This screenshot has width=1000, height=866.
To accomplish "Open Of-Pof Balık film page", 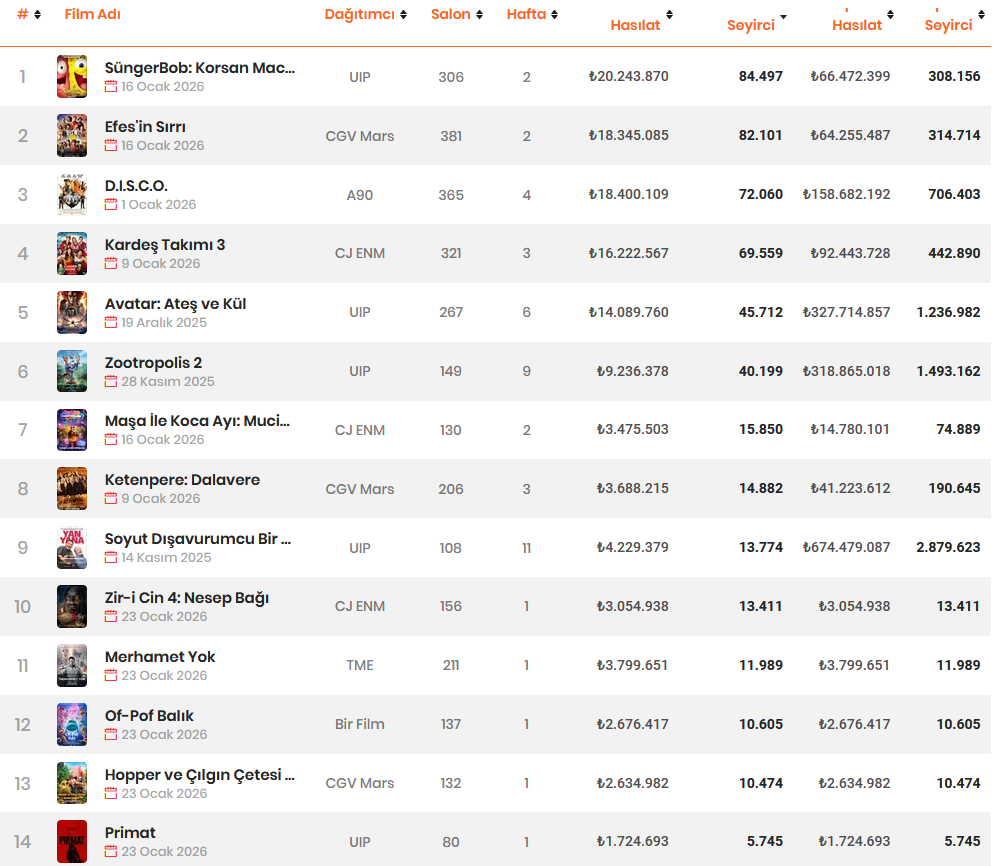I will point(149,716).
